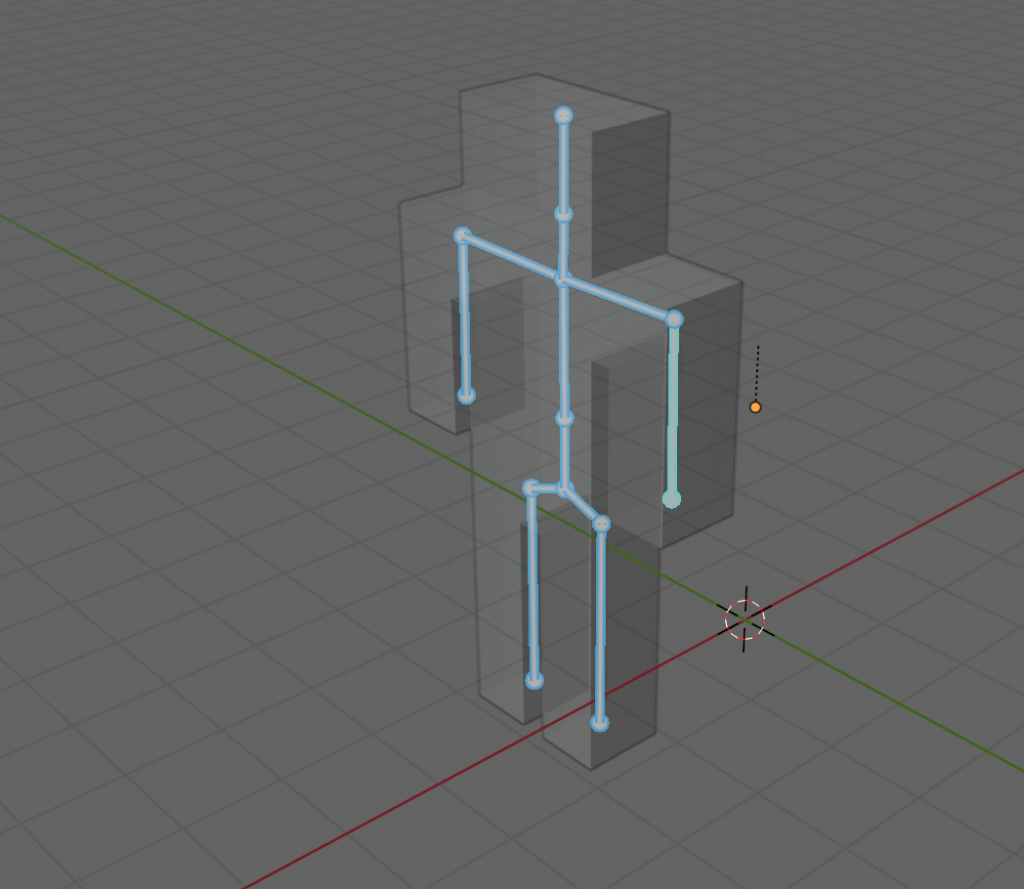The image size is (1024, 889).
Task: Select the orange light object origin dot
Action: tap(755, 407)
